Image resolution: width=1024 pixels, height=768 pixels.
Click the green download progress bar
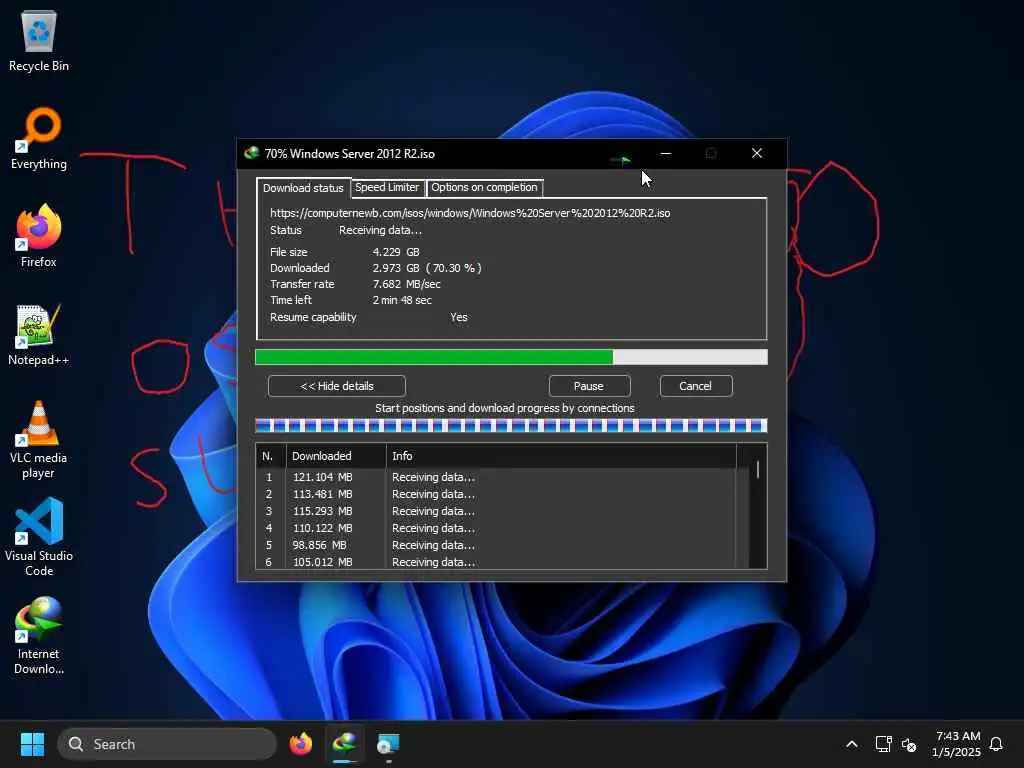(x=511, y=357)
